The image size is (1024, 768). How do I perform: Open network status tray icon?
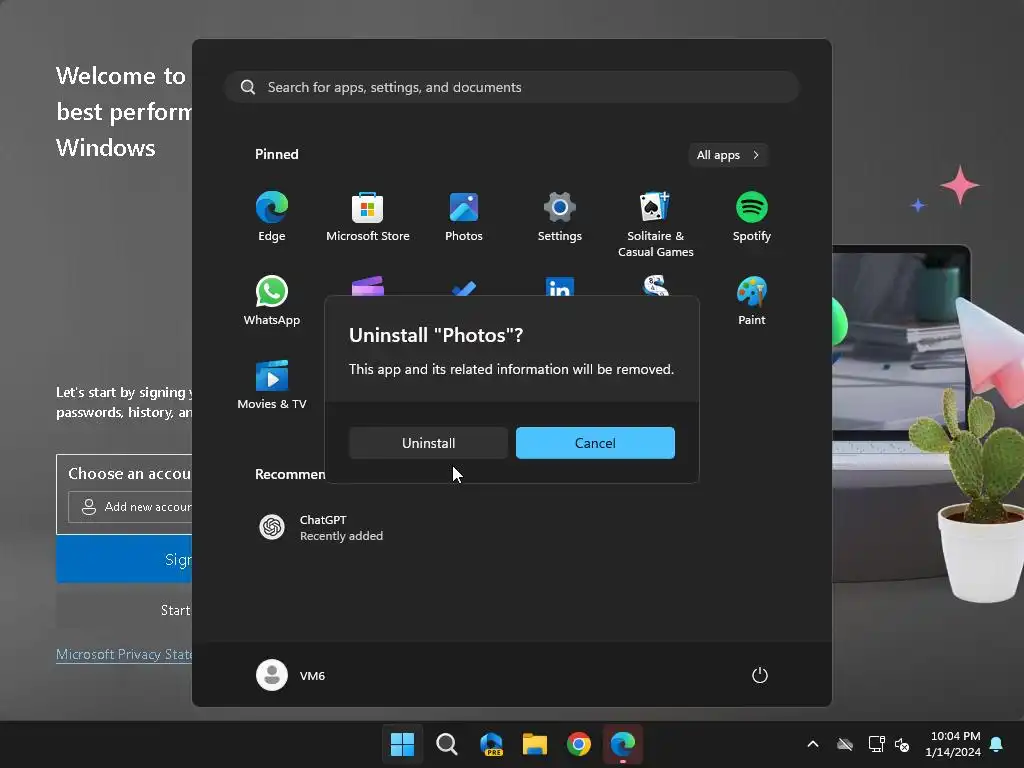876,744
